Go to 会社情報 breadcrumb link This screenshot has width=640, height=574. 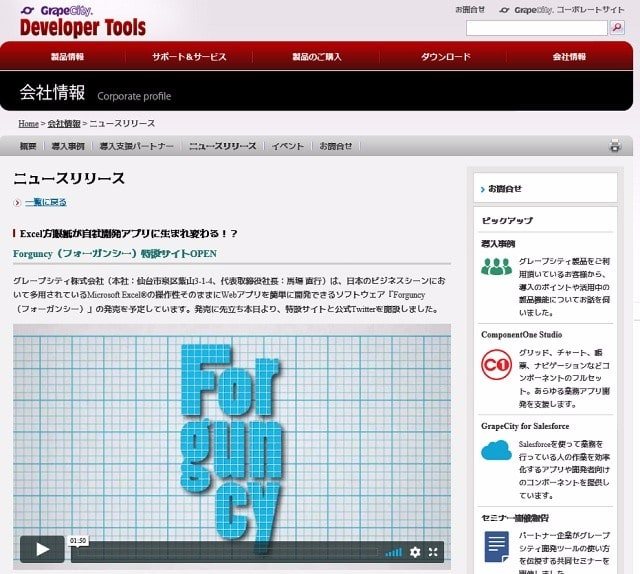point(64,123)
